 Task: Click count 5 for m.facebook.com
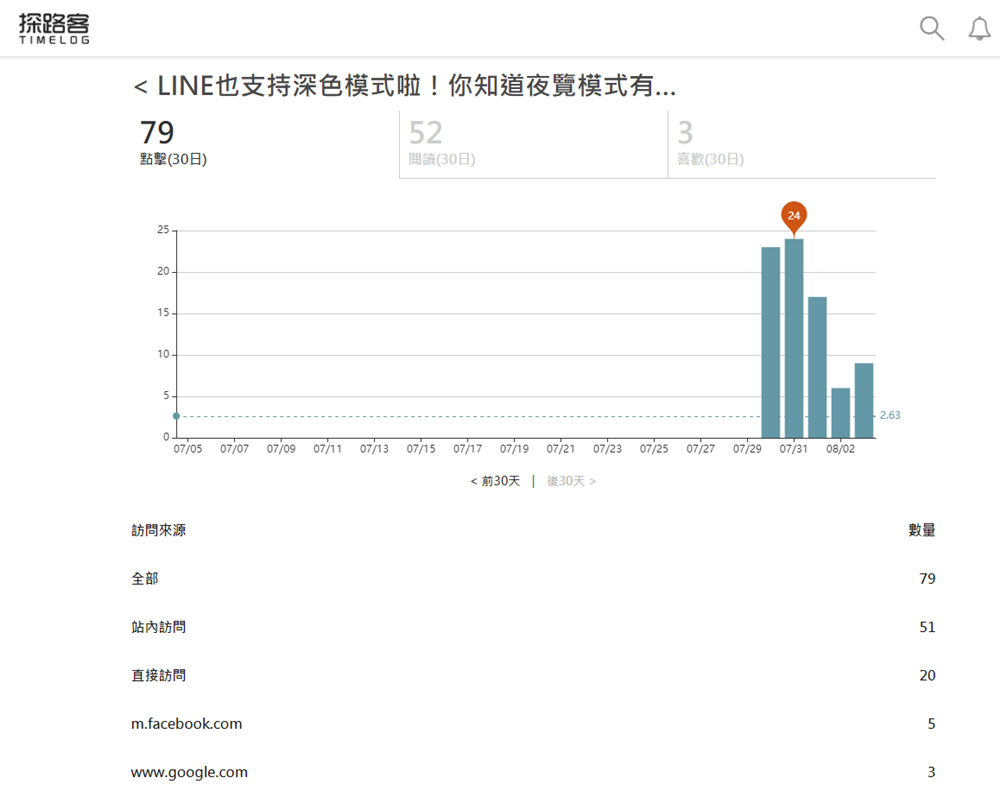point(931,724)
